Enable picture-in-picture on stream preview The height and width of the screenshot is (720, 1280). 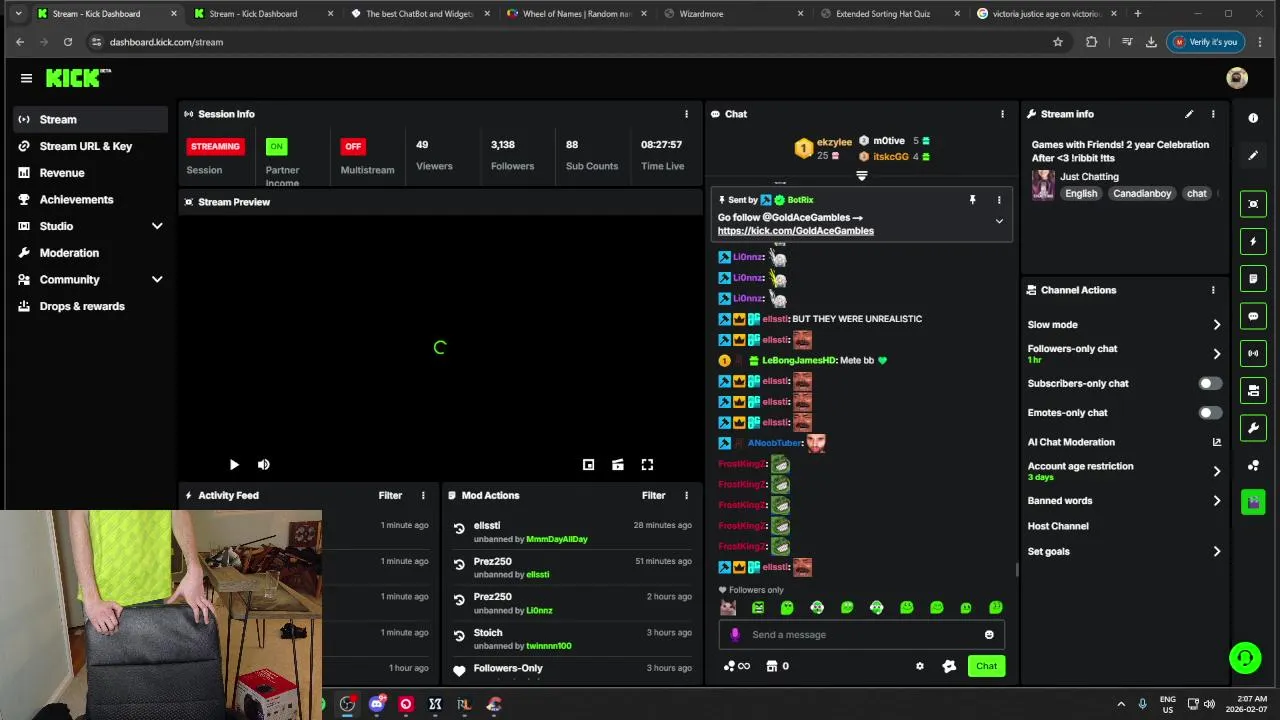pos(588,465)
